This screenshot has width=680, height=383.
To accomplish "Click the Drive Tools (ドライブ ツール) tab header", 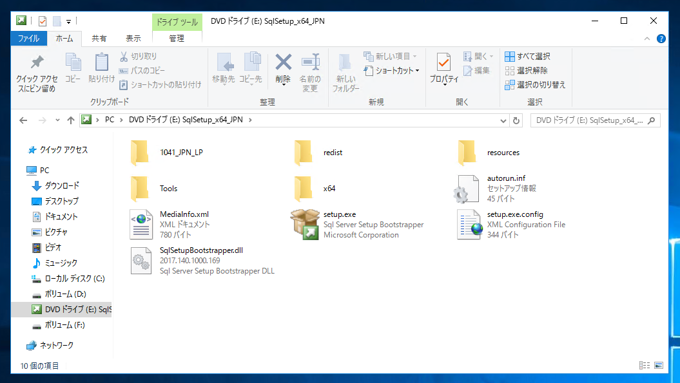I will tap(177, 22).
